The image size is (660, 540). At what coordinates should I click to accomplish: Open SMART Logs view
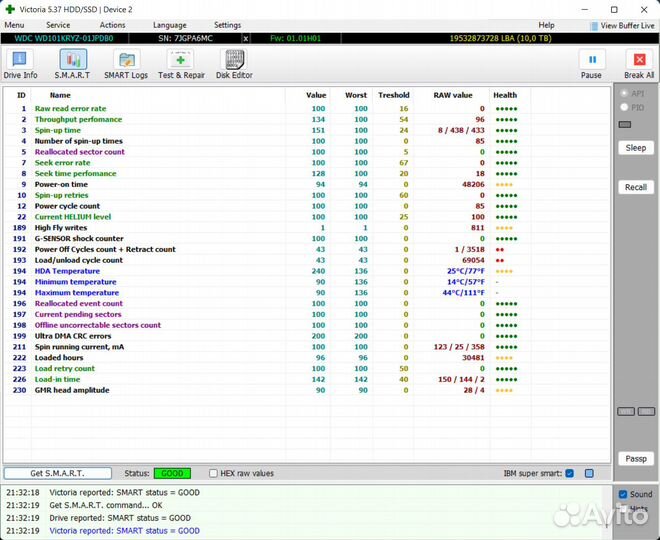click(x=126, y=65)
